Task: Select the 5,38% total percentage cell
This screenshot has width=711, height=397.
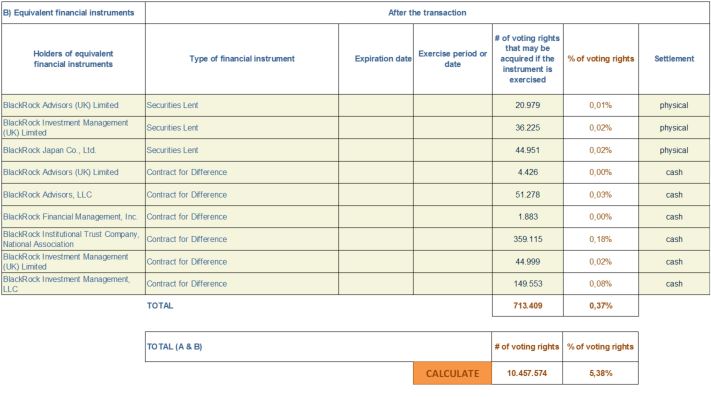Action: click(600, 373)
